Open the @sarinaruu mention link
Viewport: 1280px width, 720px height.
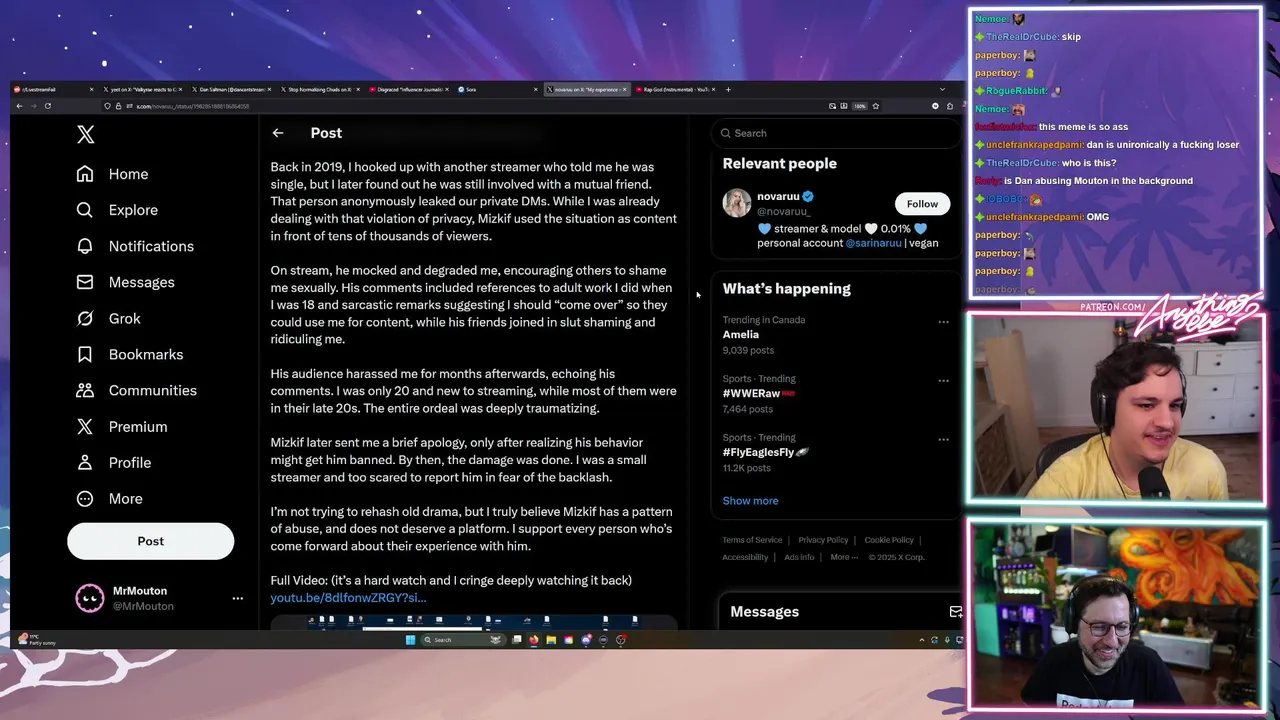click(x=873, y=243)
